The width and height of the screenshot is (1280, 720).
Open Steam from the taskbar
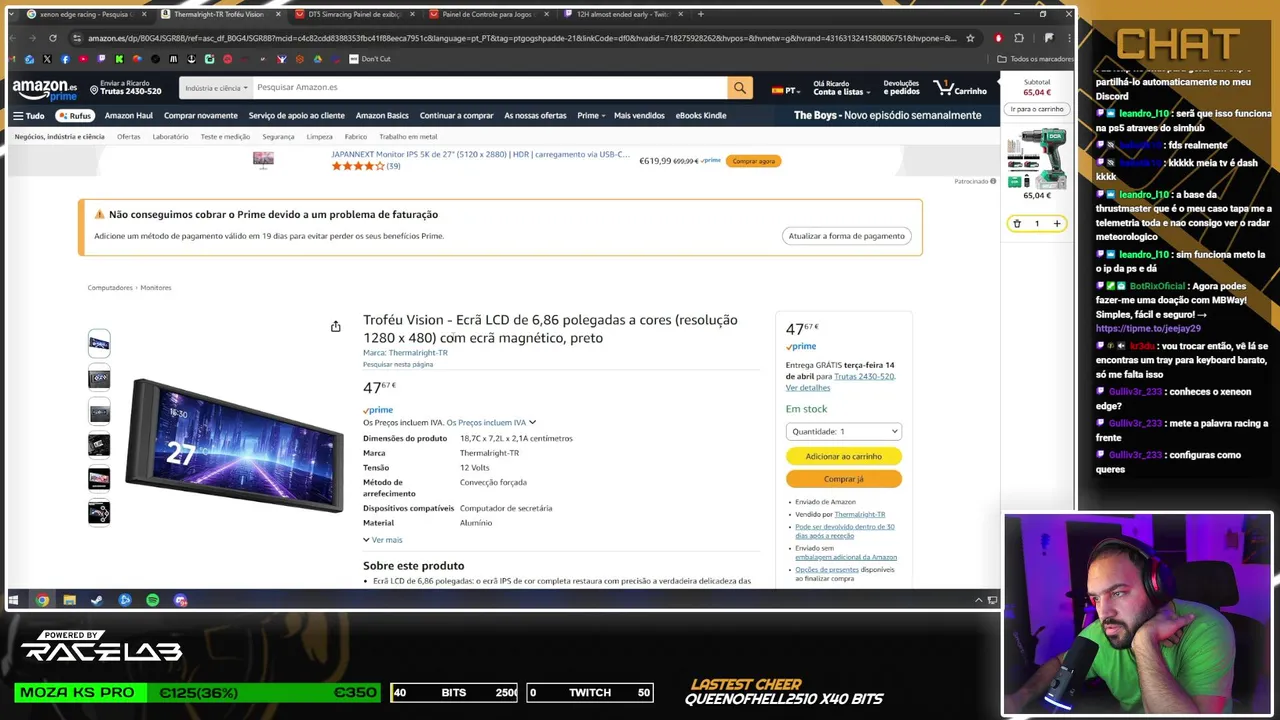(x=97, y=600)
